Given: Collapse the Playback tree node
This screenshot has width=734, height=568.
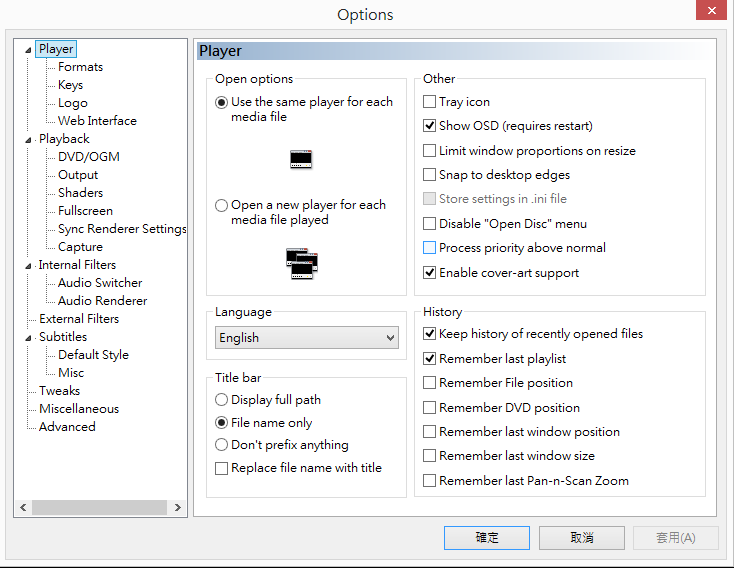Looking at the screenshot, I should click(29, 140).
